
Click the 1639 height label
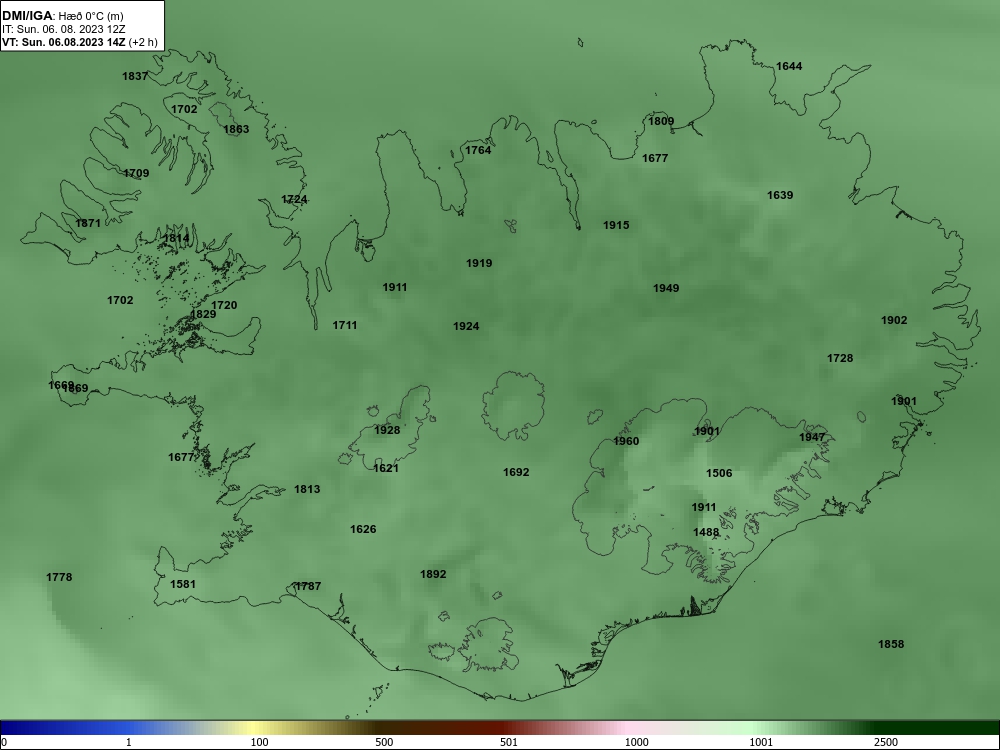(779, 195)
